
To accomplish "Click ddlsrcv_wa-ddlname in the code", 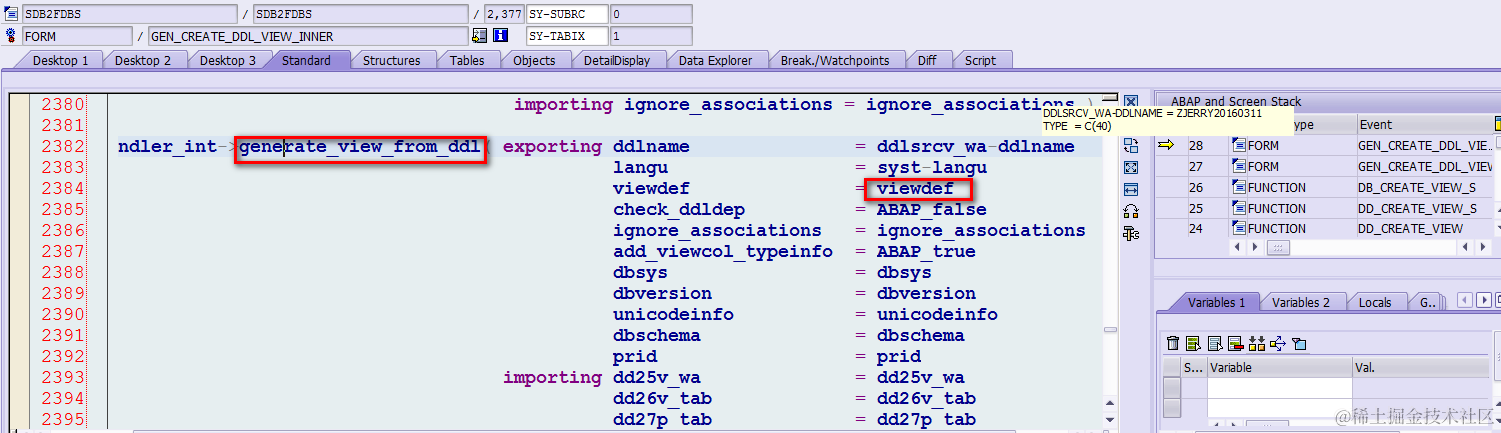I will pyautogui.click(x=976, y=147).
